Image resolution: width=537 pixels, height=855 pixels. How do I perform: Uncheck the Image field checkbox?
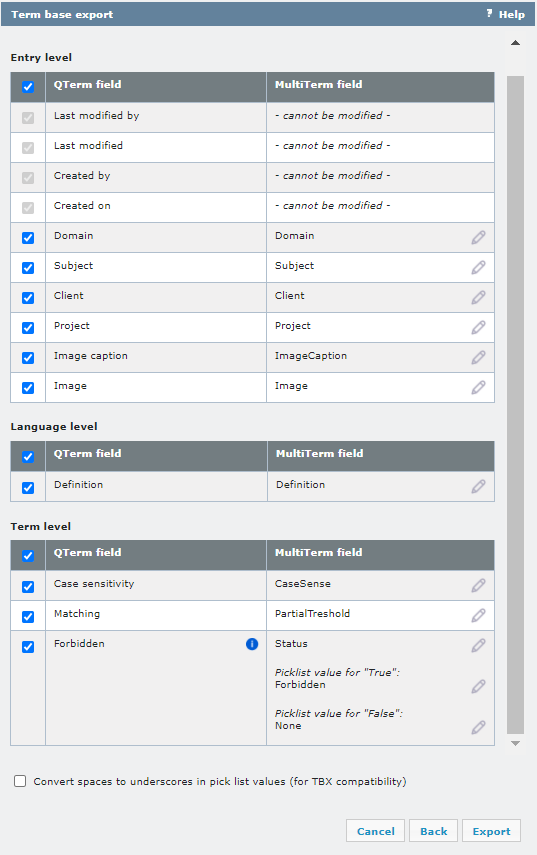click(x=28, y=388)
